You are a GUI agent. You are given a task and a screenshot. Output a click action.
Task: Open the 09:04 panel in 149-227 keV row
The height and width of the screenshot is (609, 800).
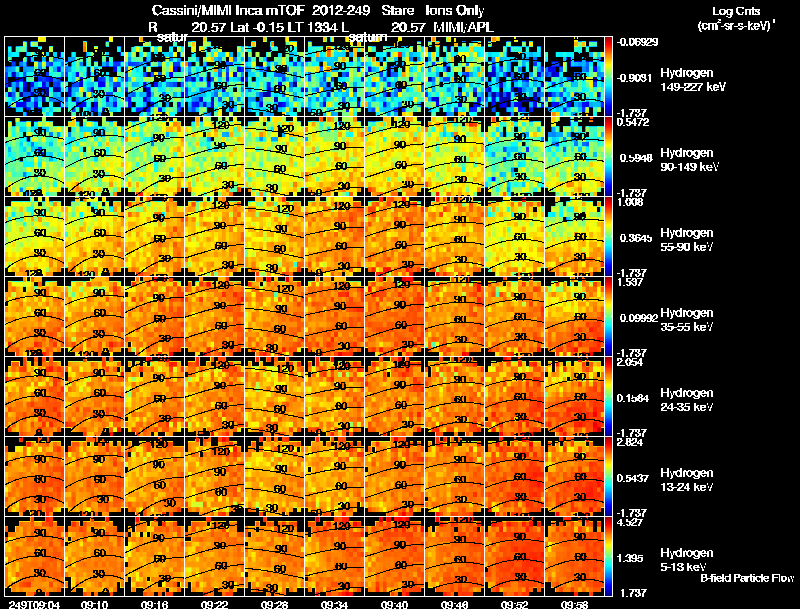pyautogui.click(x=34, y=77)
